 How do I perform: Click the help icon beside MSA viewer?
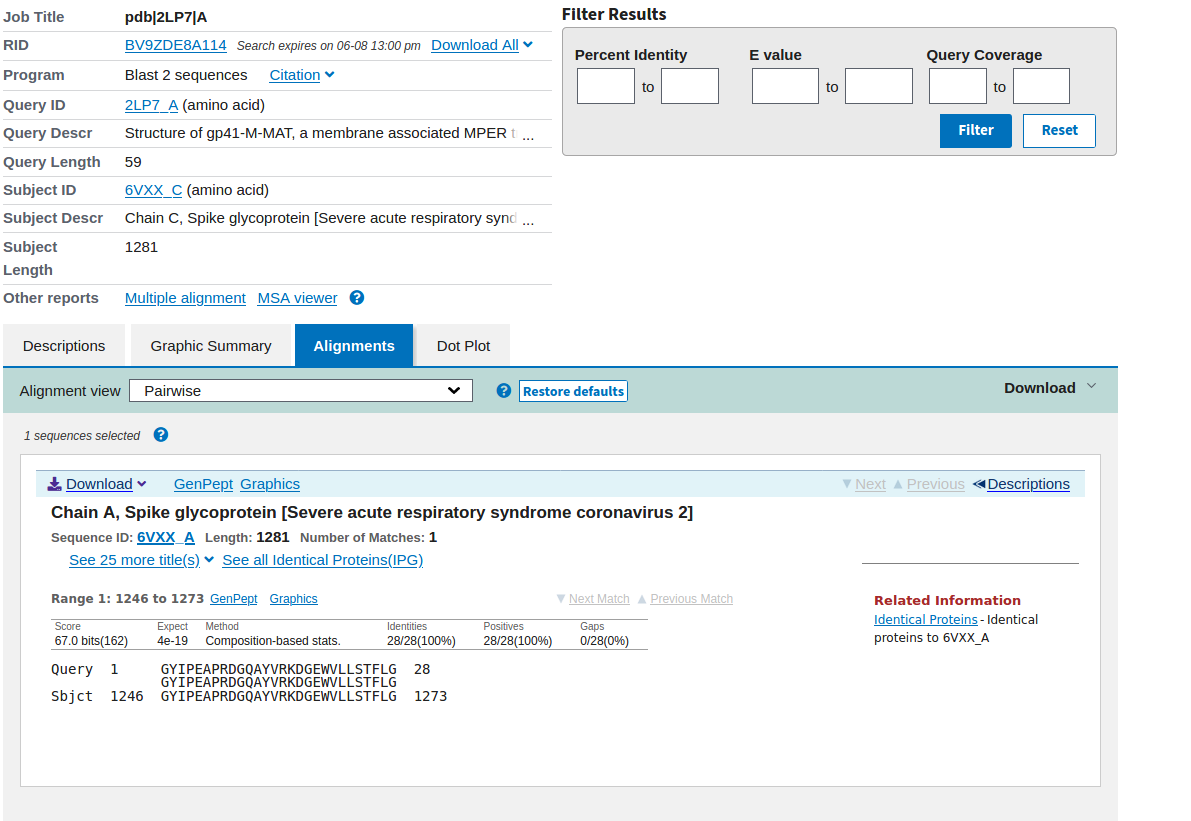(x=356, y=298)
